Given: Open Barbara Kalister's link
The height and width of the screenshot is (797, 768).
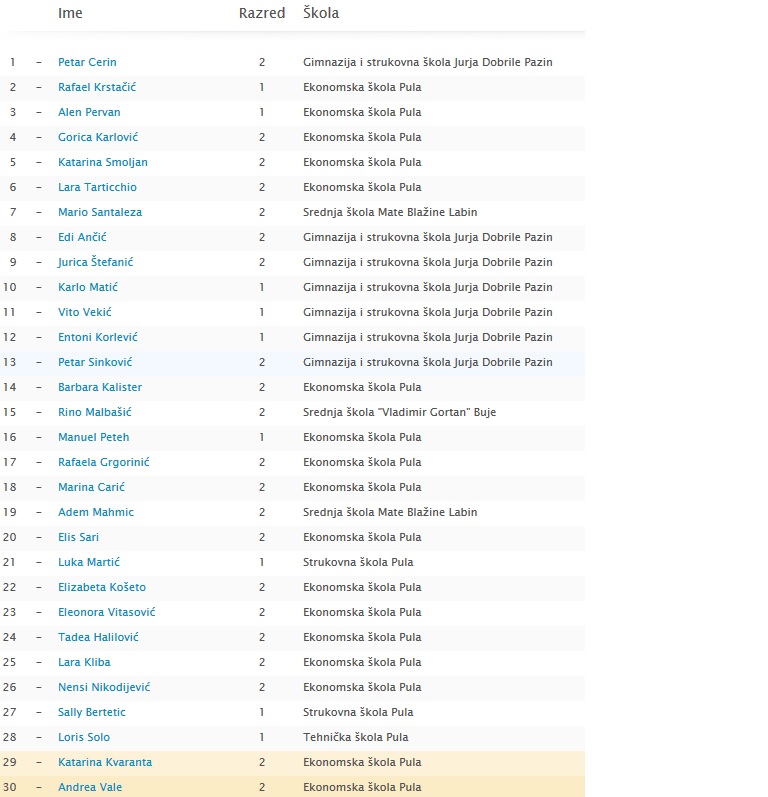Looking at the screenshot, I should click(100, 387).
